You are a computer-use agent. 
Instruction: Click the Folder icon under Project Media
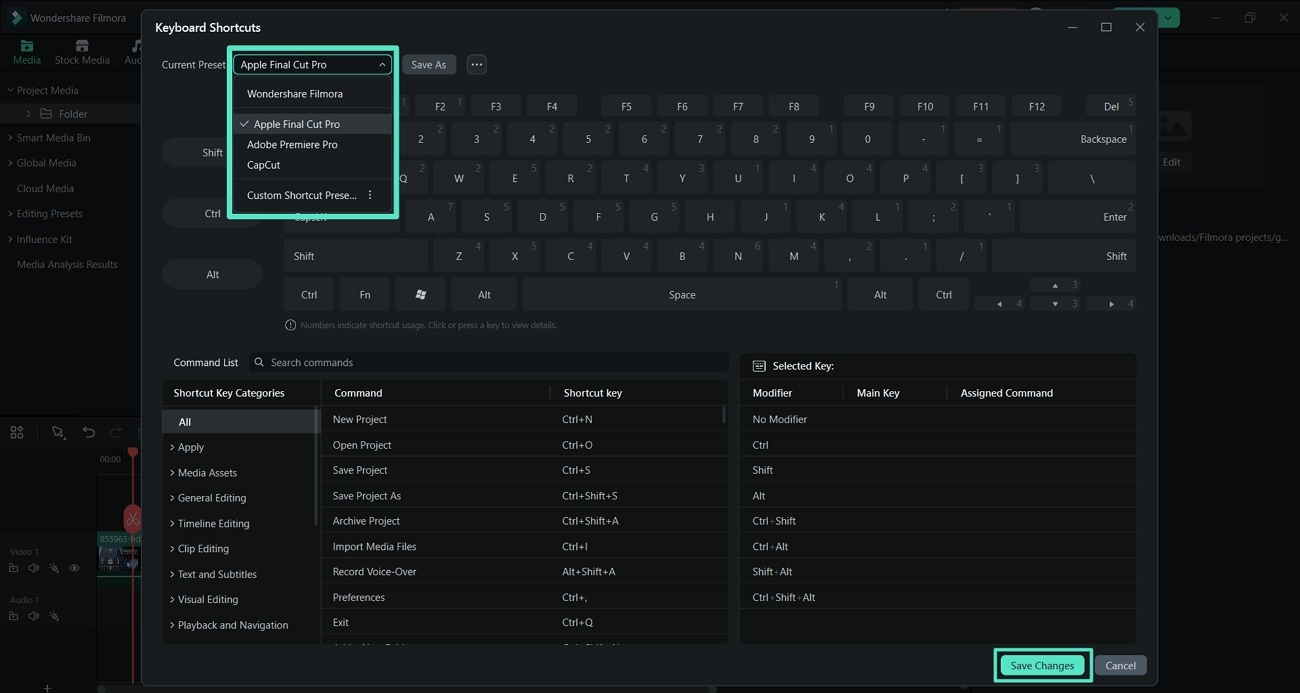[x=46, y=114]
